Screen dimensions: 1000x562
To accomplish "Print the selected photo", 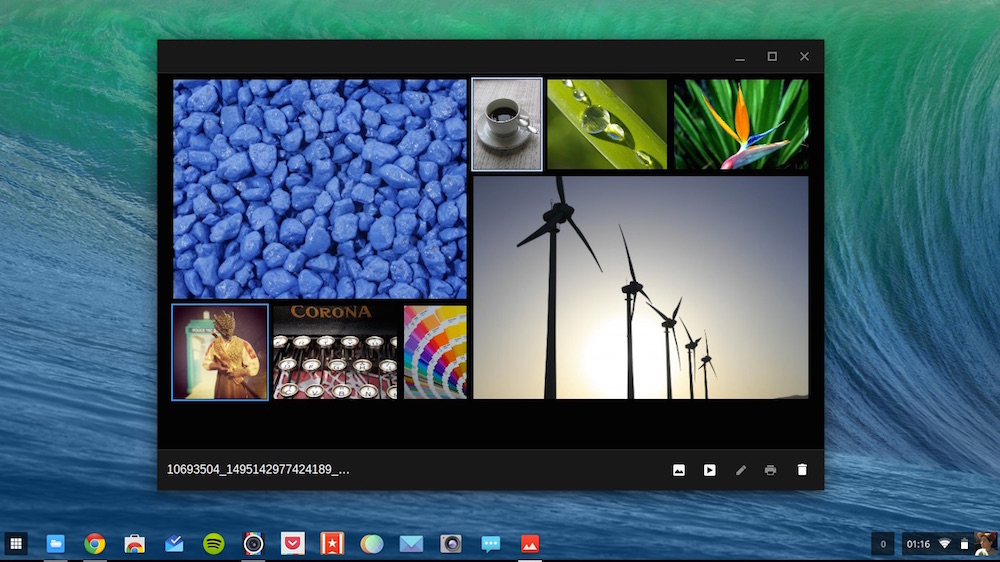I will (770, 470).
